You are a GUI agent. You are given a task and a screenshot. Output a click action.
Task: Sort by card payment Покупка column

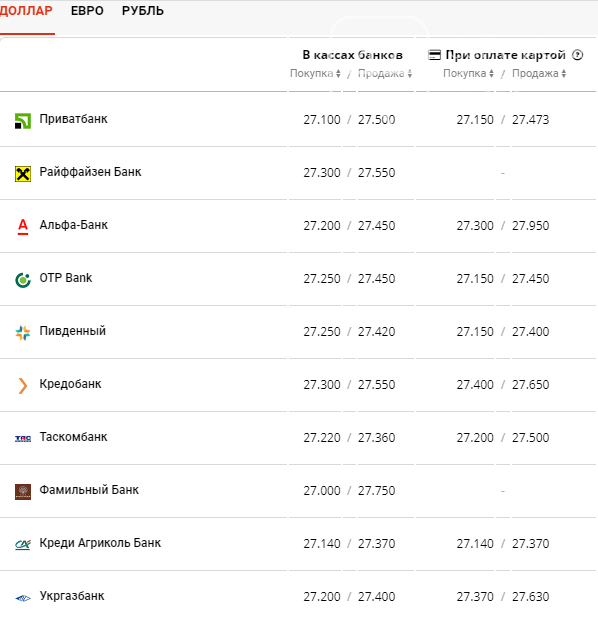point(468,74)
